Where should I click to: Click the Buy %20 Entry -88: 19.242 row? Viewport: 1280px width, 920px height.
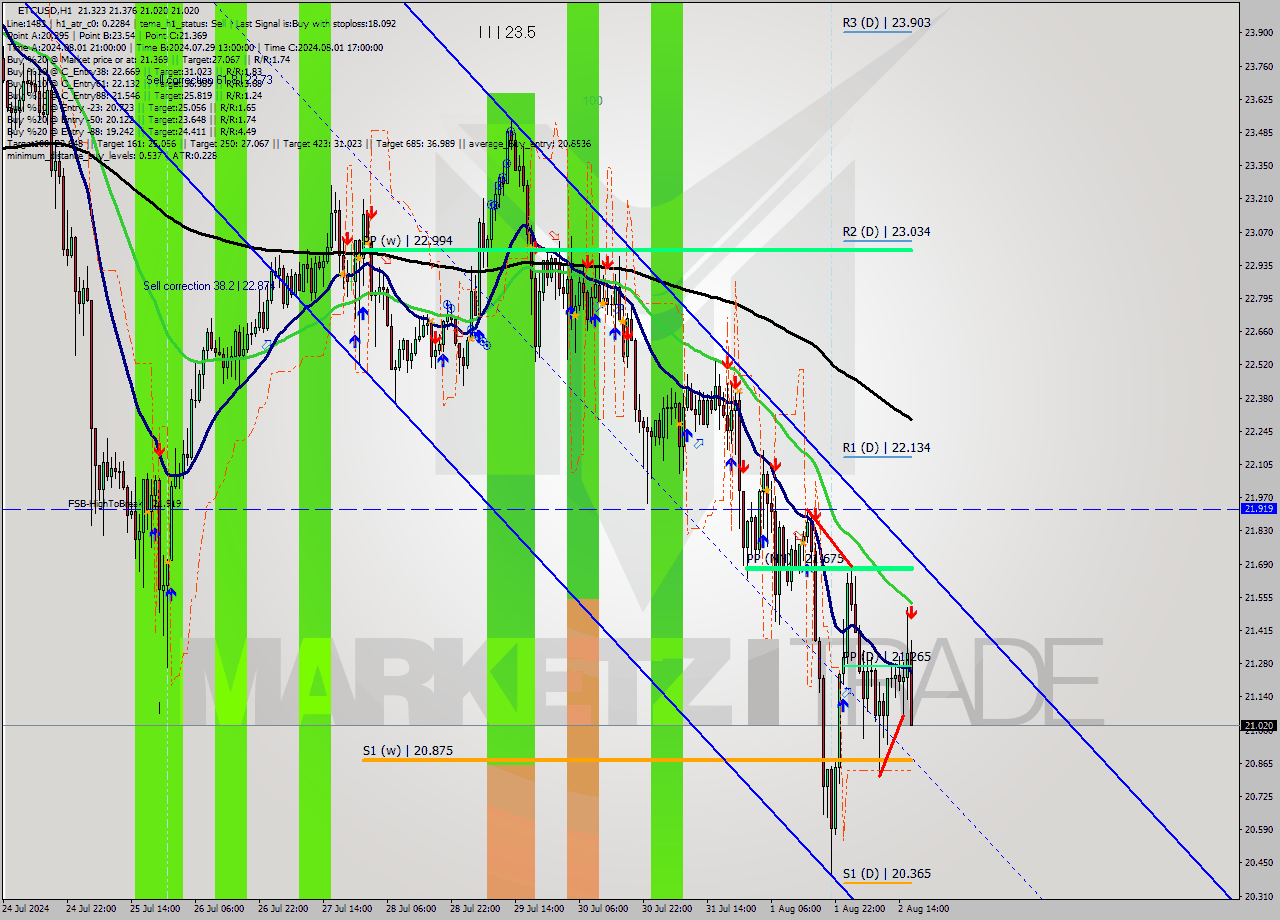tap(134, 131)
